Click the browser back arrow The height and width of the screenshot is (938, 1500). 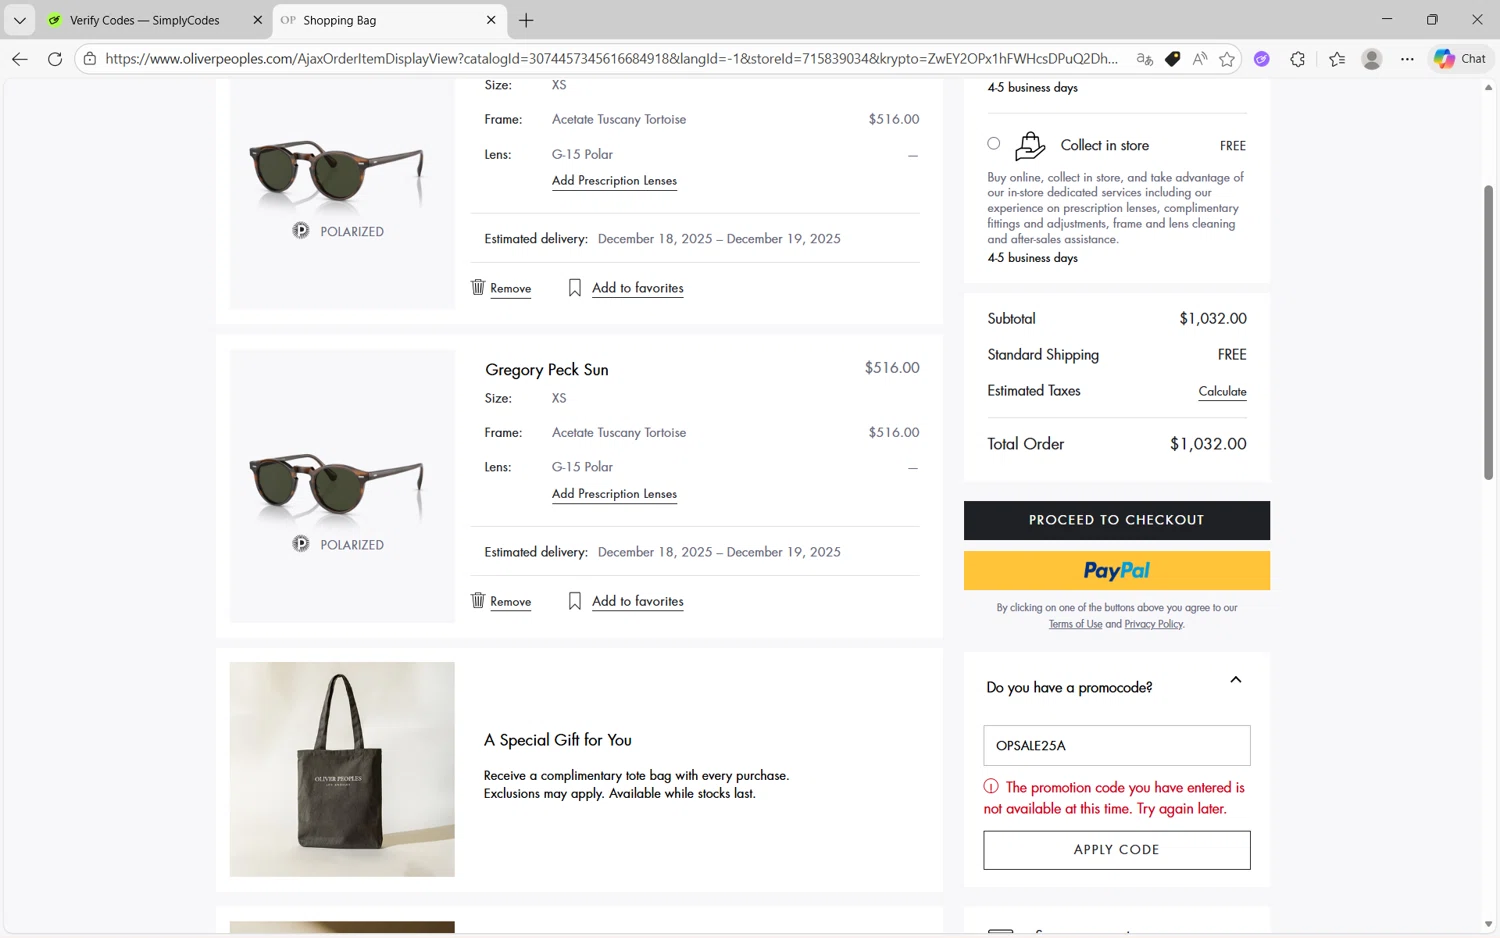click(x=19, y=59)
